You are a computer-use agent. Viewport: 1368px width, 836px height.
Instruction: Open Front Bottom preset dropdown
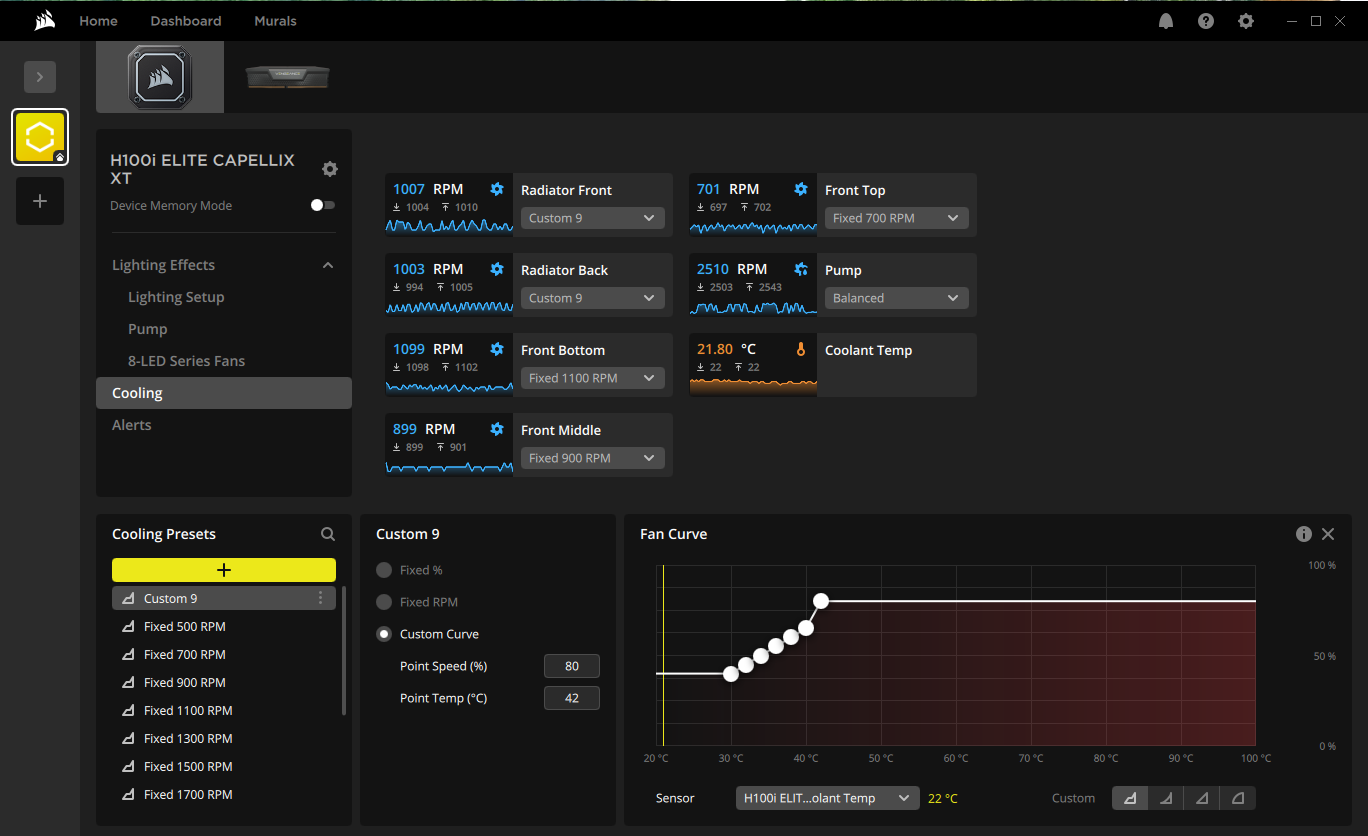[593, 378]
